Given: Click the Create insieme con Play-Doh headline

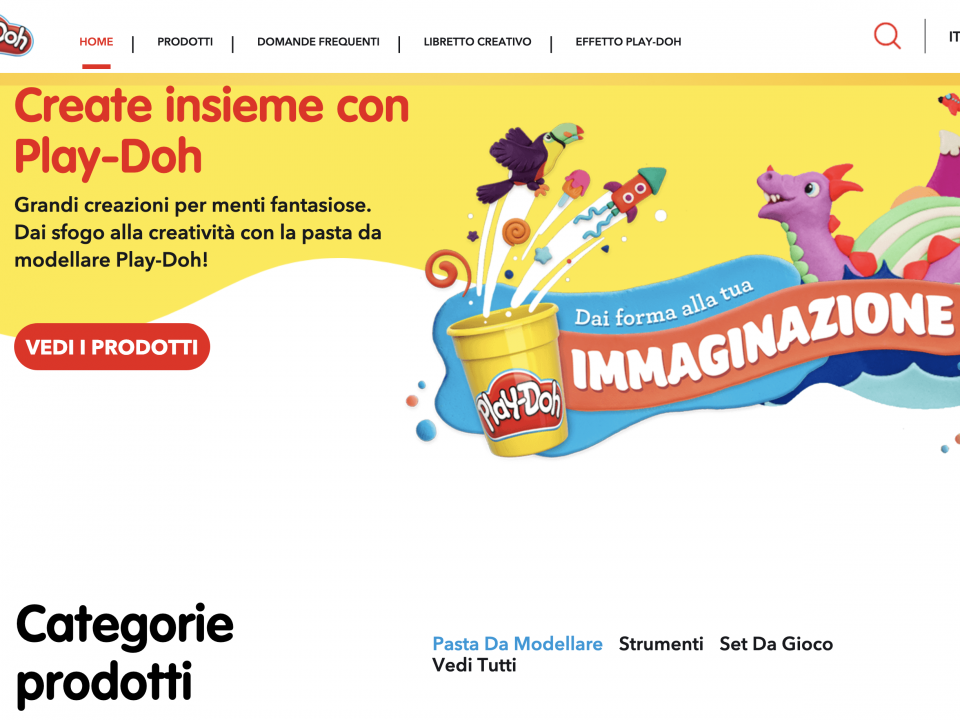Looking at the screenshot, I should (x=211, y=131).
